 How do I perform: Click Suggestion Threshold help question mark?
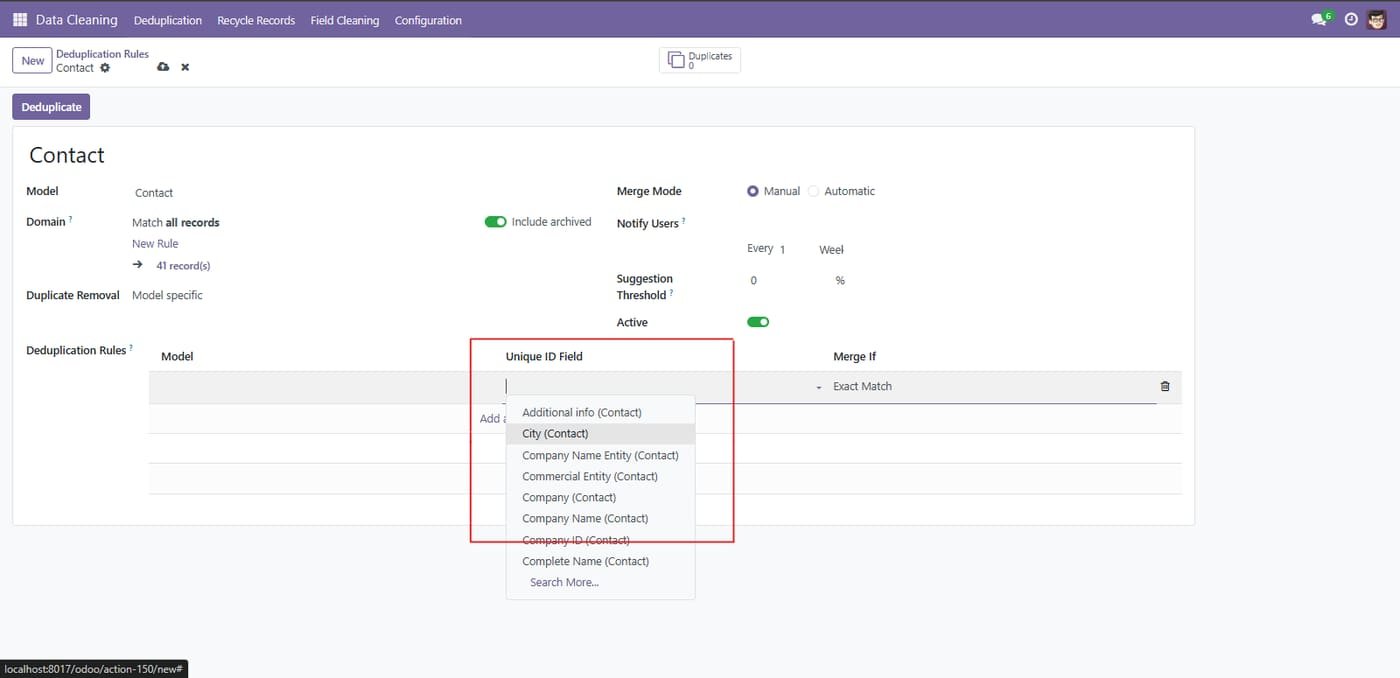tap(672, 293)
